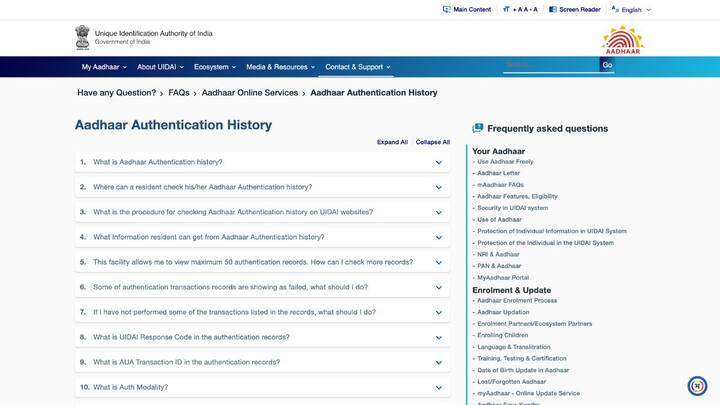Screen dimensions: 720x405
Task: Expand question 5 about maximum 50 records
Action: 262,262
